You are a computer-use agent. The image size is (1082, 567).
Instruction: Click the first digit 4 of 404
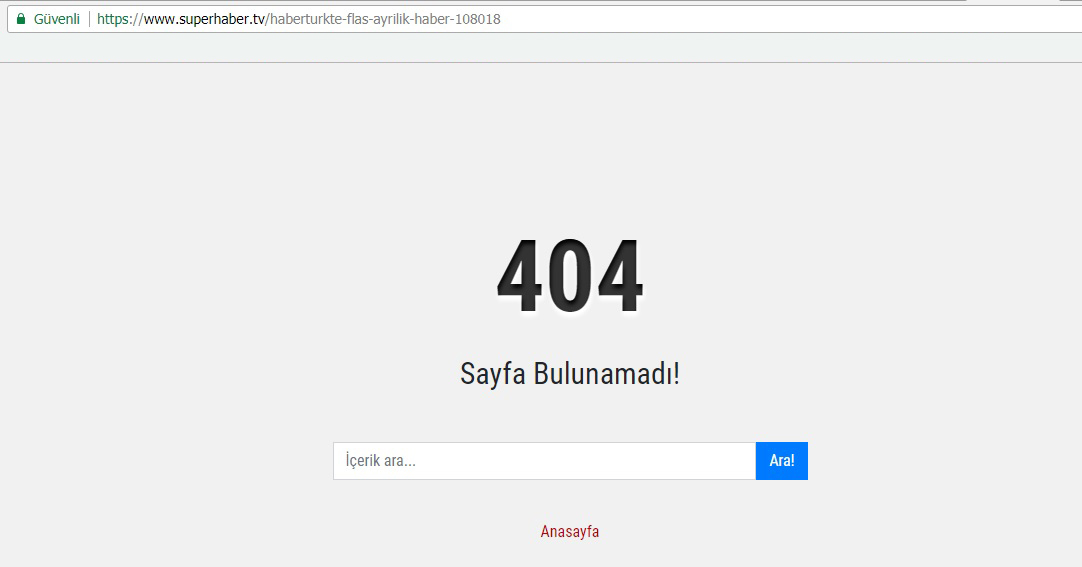[x=521, y=279]
